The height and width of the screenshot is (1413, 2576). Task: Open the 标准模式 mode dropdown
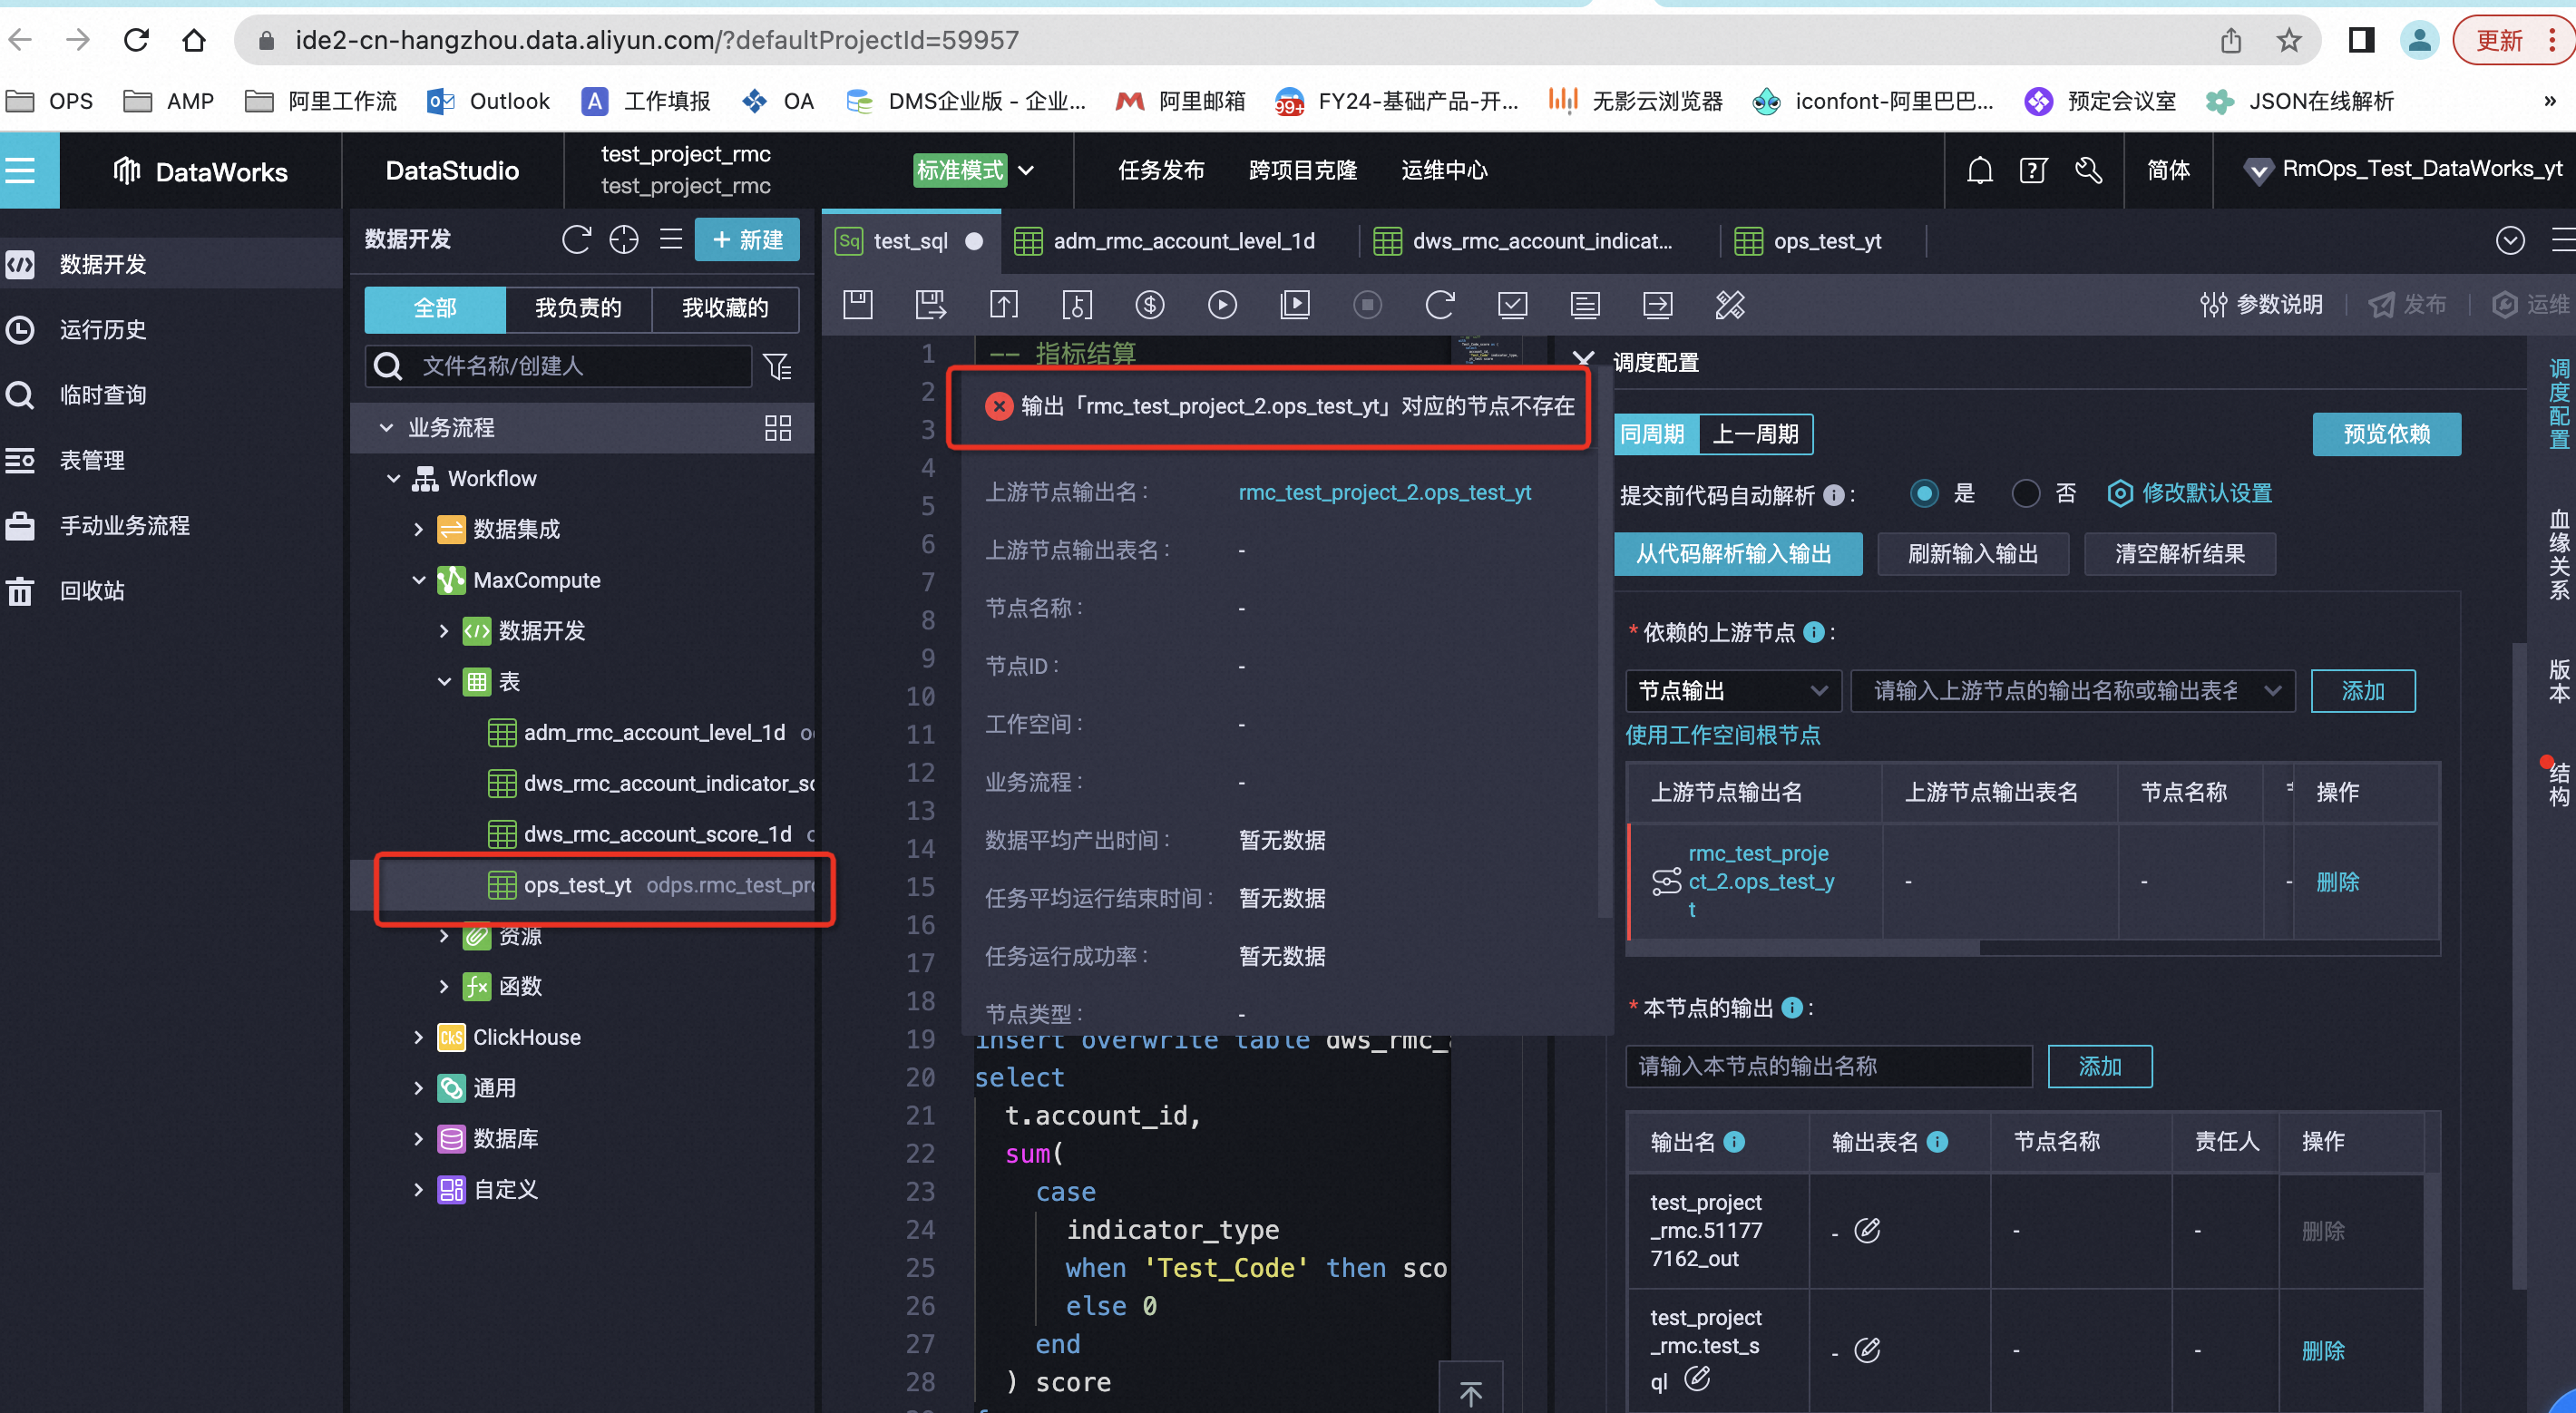pyautogui.click(x=973, y=171)
